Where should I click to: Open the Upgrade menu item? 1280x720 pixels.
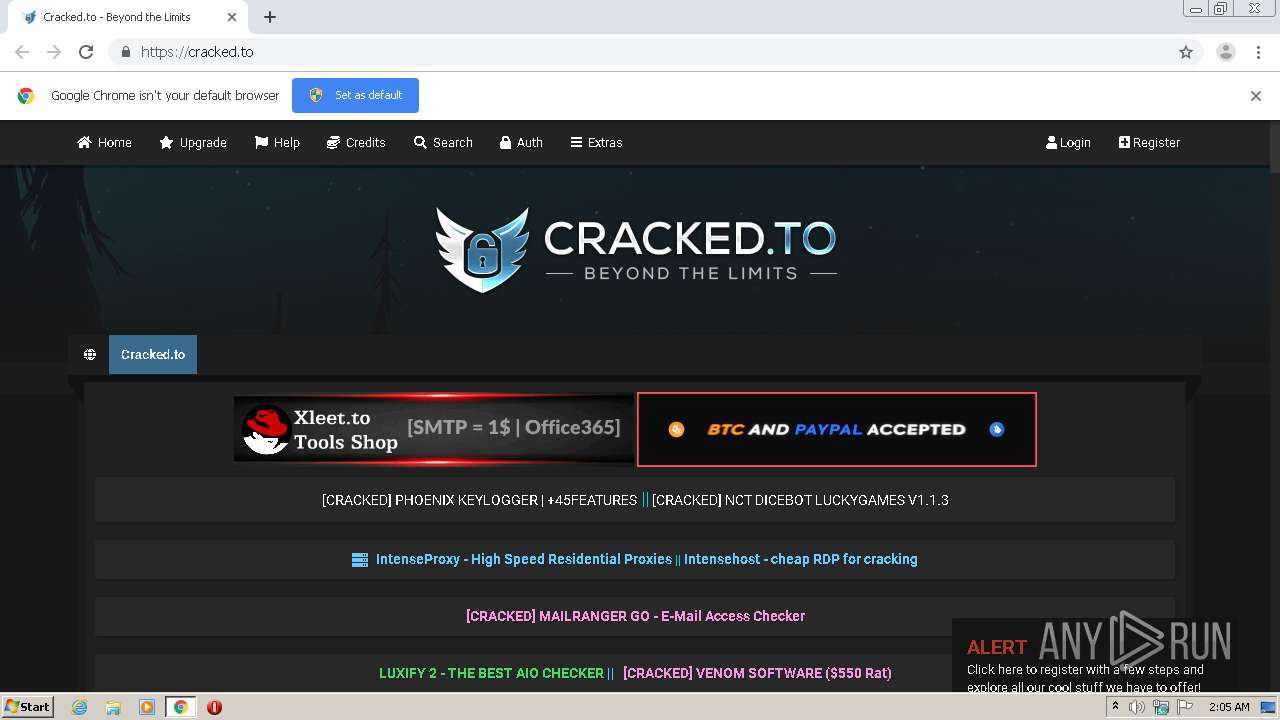click(x=193, y=142)
